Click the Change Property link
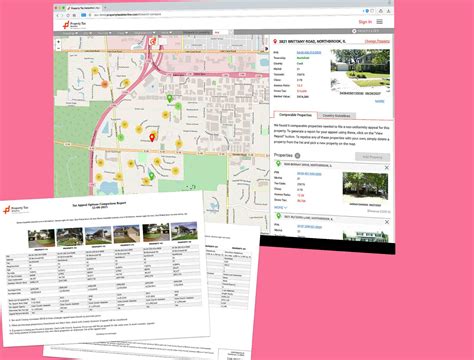The width and height of the screenshot is (474, 360). point(377,41)
